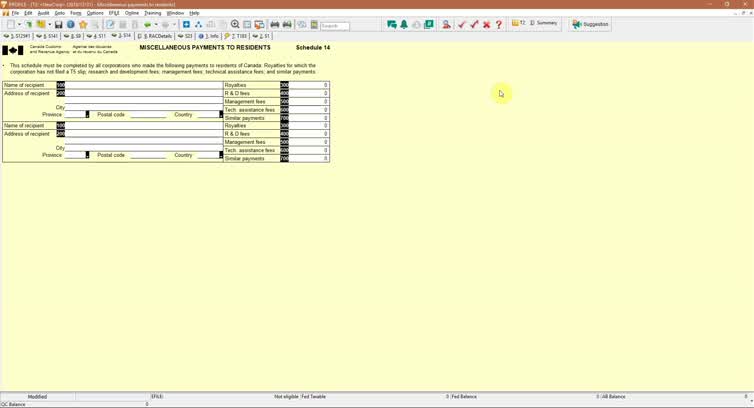This screenshot has height=408, width=754.
Task: Click the zoom magnifier icon
Action: pyautogui.click(x=235, y=25)
